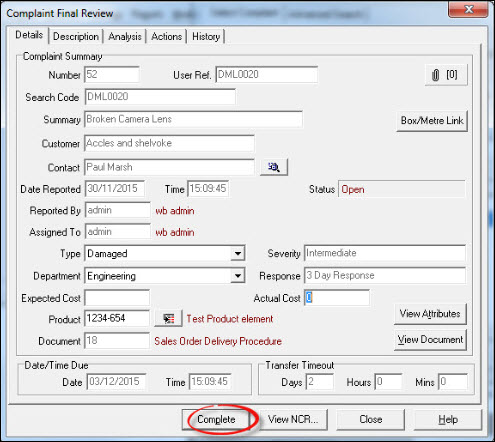Open View NCR... button
This screenshot has width=495, height=442.
point(293,419)
